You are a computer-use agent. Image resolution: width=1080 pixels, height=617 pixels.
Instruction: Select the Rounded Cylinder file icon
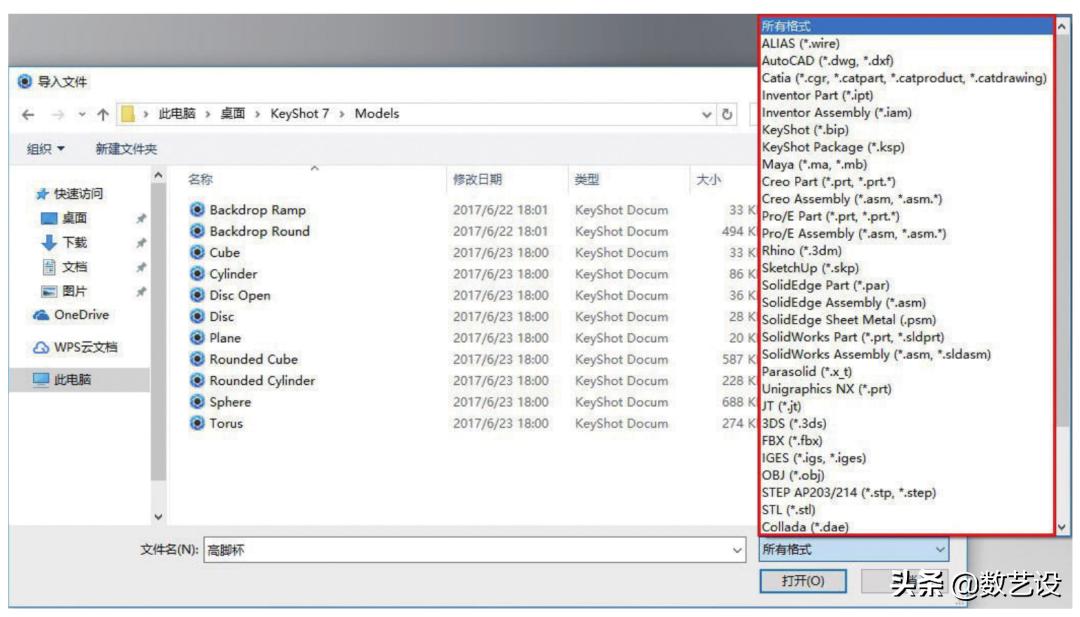click(197, 381)
